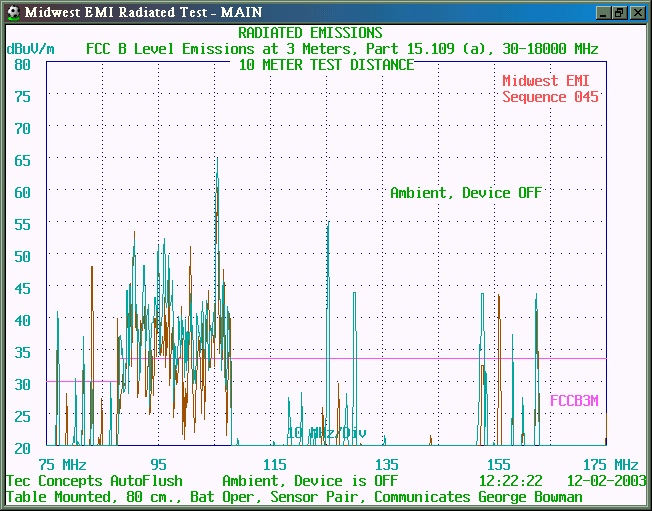
Task: Click the 10 MHz/Div scale label
Action: point(326,432)
